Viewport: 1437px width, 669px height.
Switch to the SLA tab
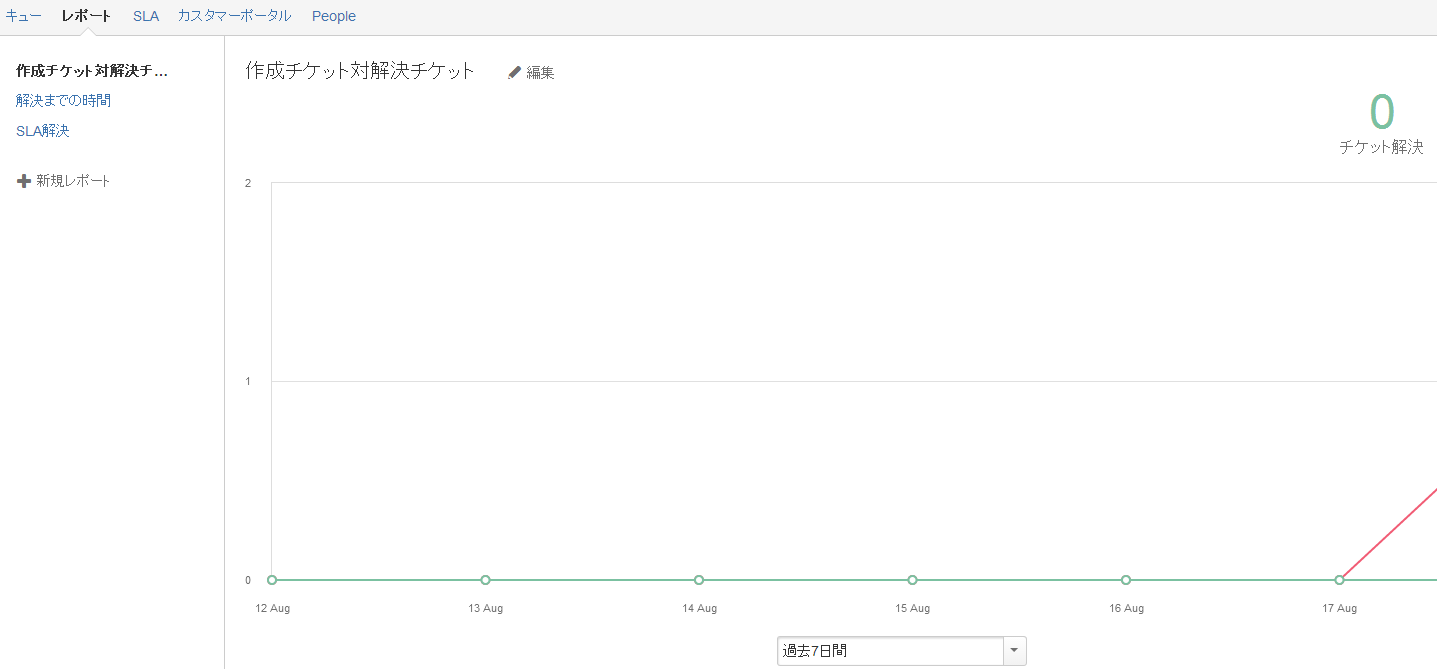(146, 16)
